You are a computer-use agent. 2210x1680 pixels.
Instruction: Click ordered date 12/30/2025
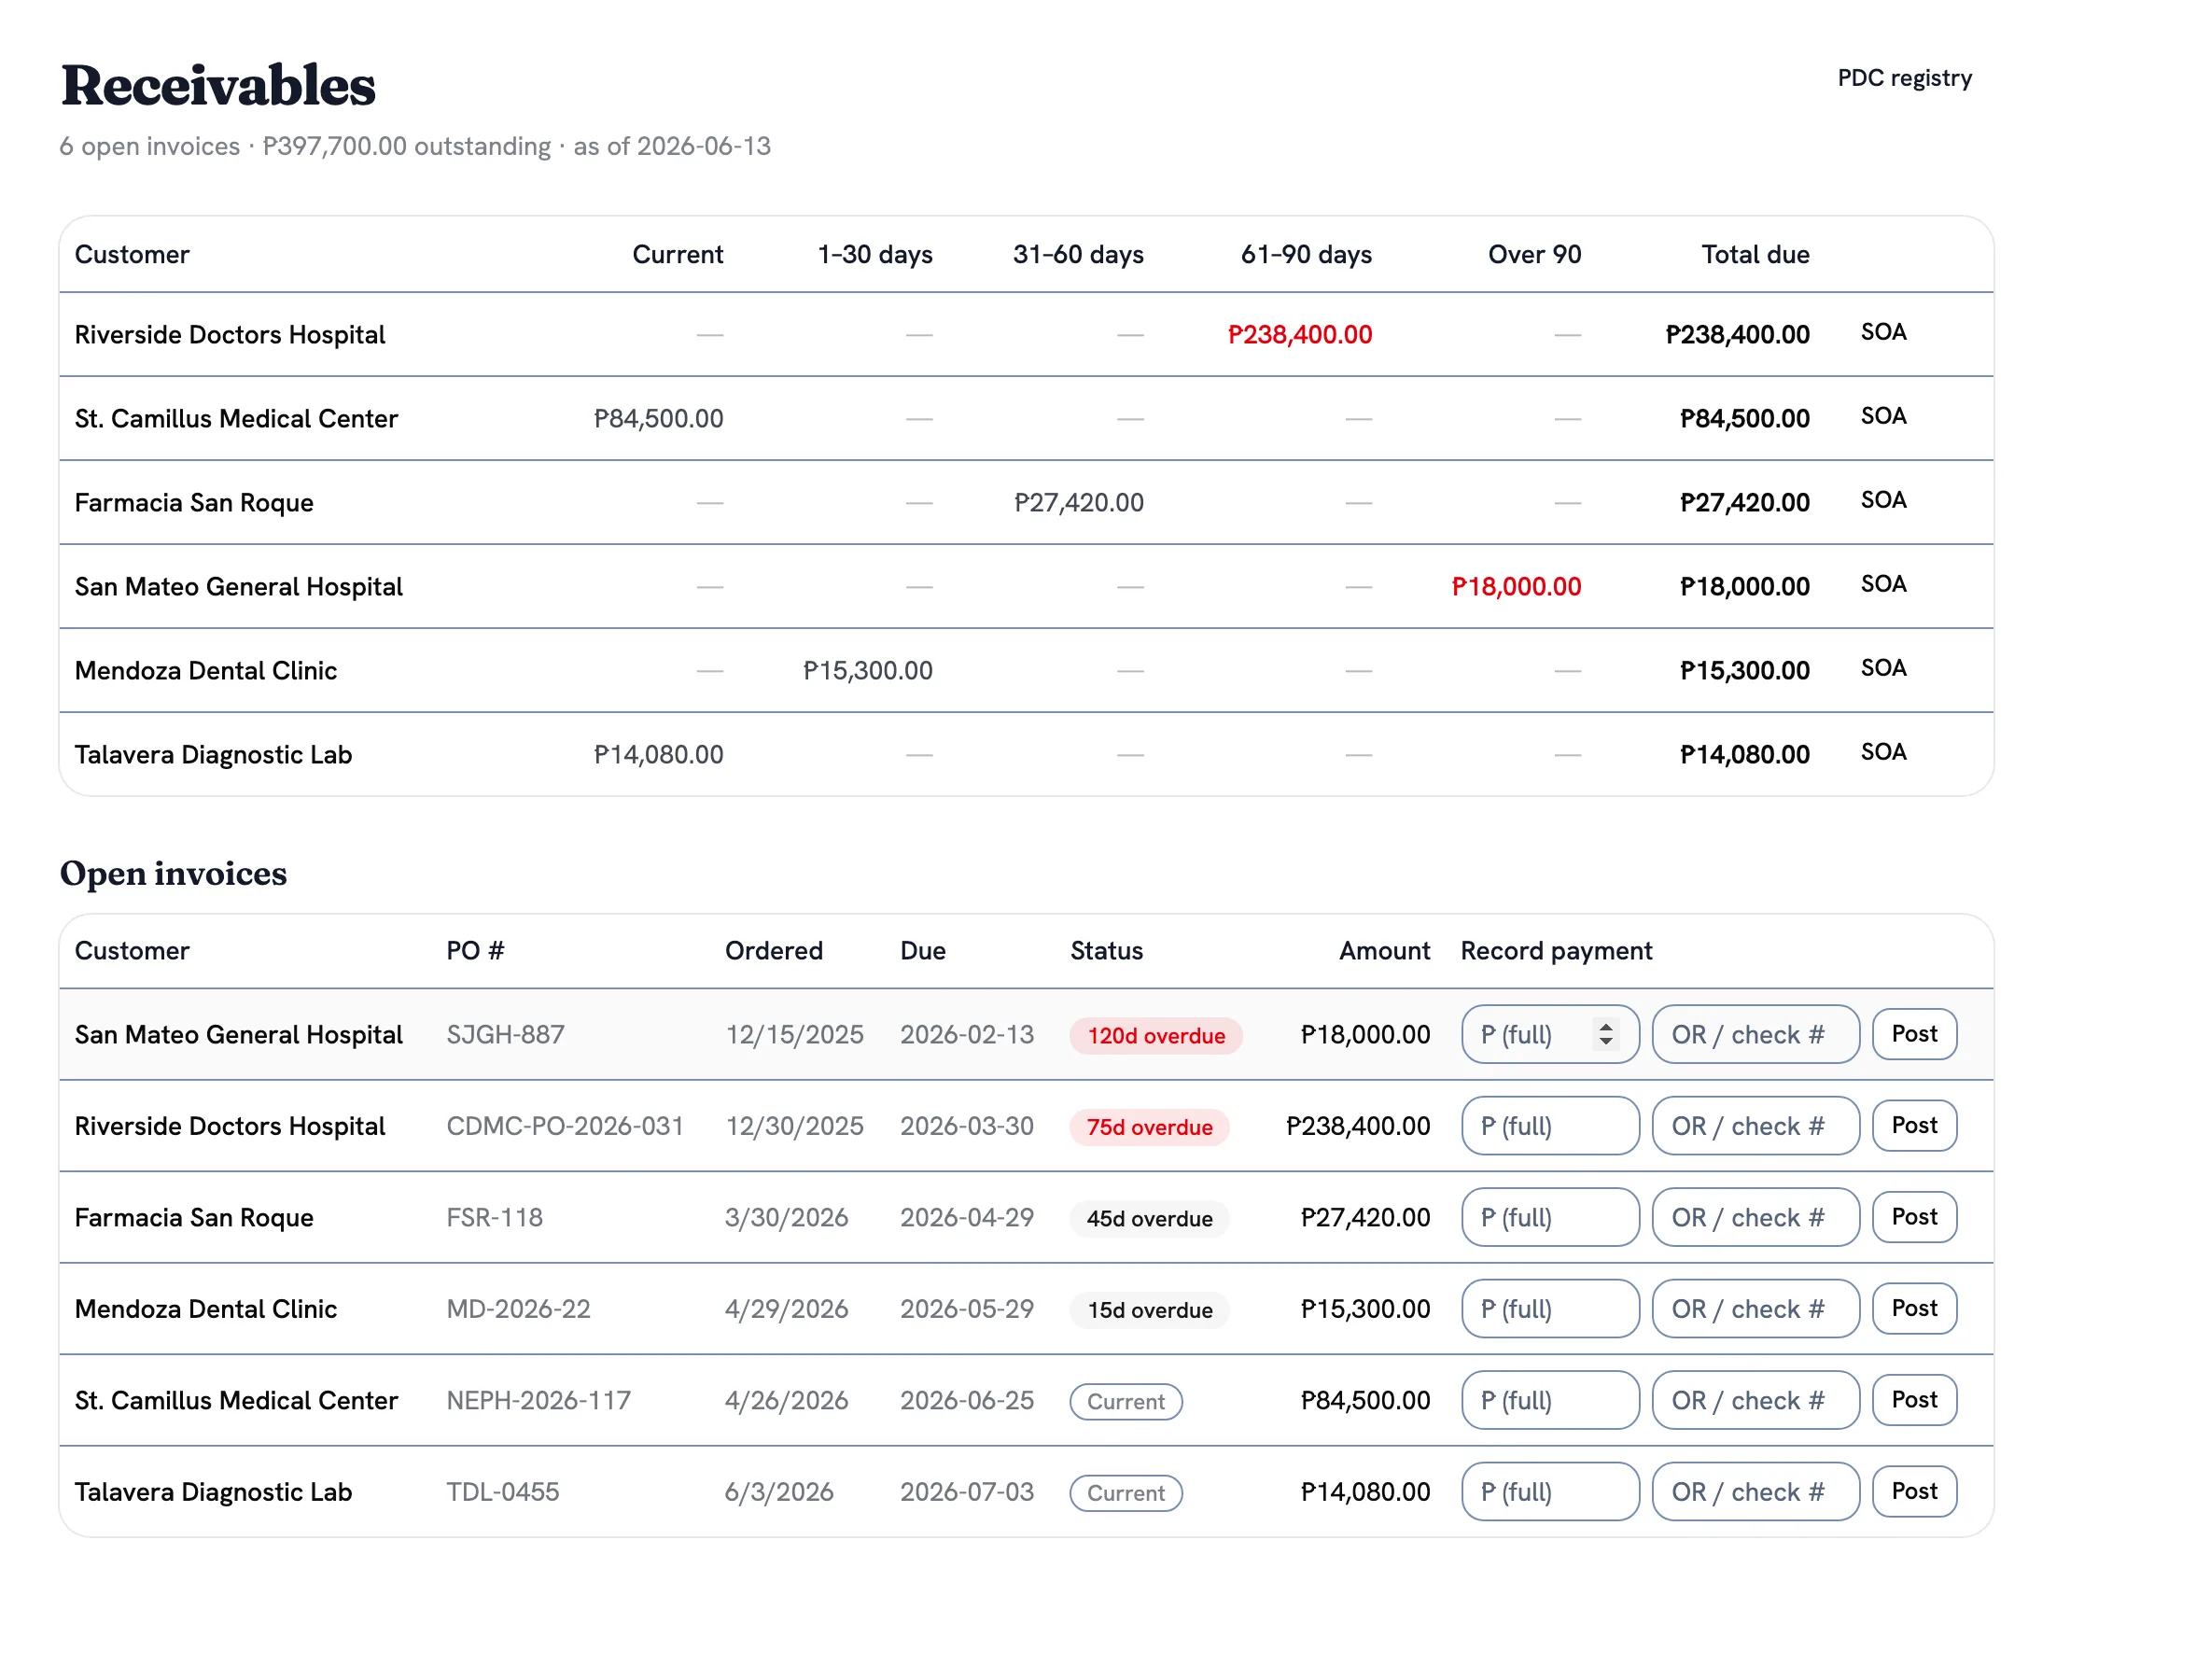coord(794,1125)
